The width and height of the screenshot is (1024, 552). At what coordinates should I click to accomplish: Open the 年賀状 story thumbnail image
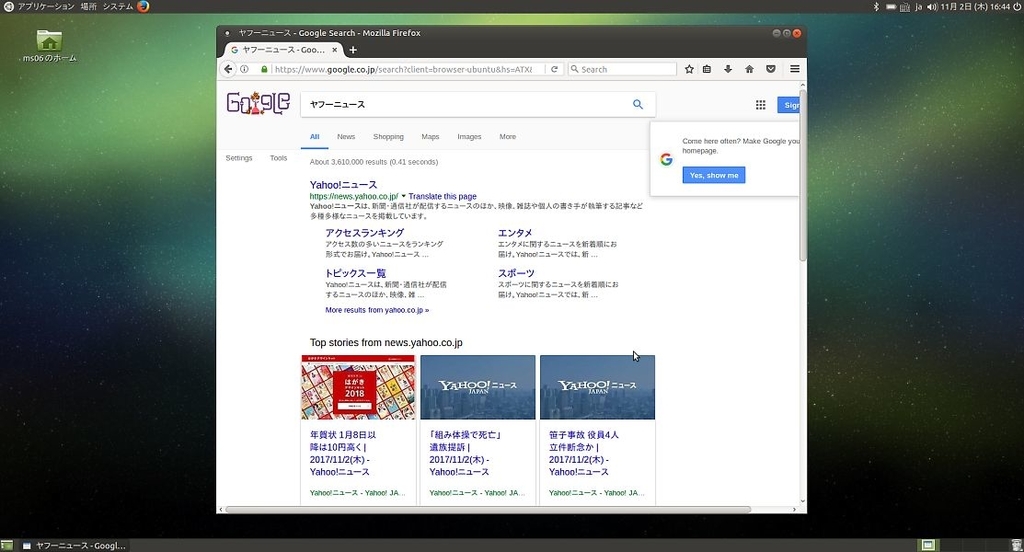(x=358, y=387)
